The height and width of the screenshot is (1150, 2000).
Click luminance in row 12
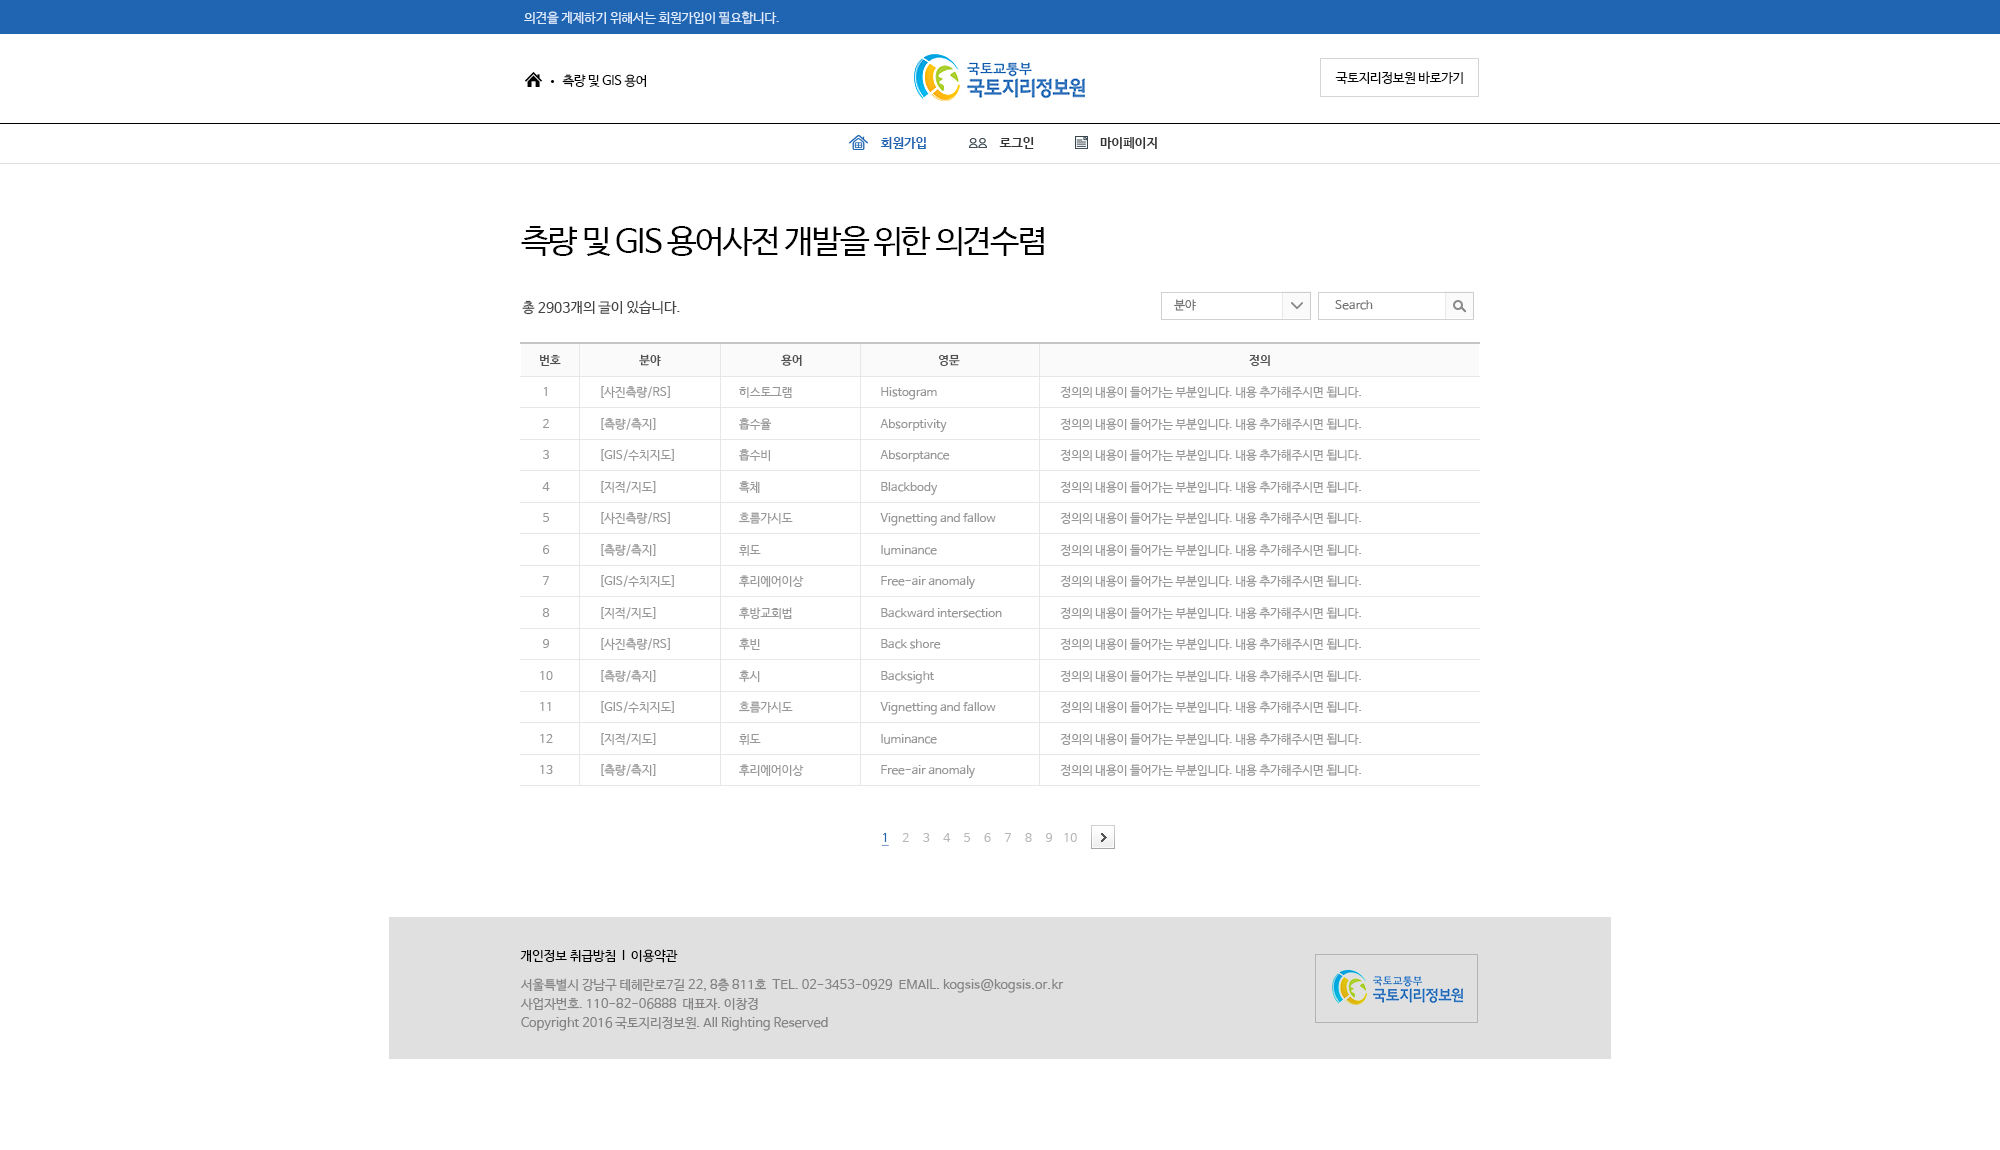(x=909, y=739)
